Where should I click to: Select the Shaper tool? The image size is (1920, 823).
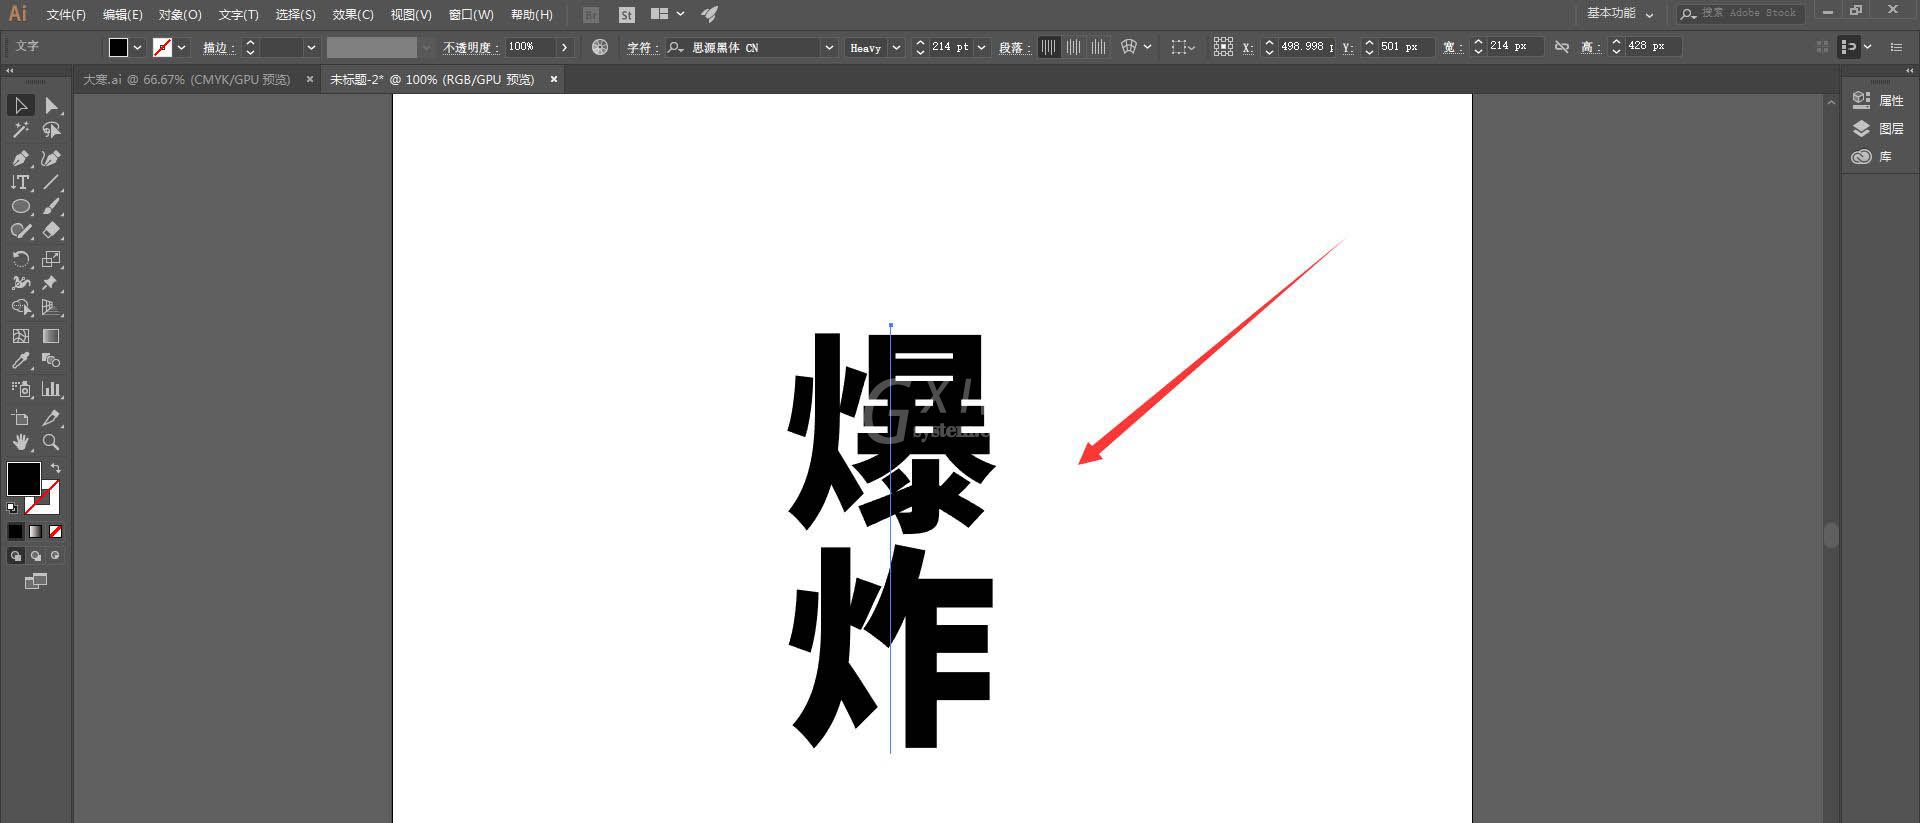click(21, 230)
